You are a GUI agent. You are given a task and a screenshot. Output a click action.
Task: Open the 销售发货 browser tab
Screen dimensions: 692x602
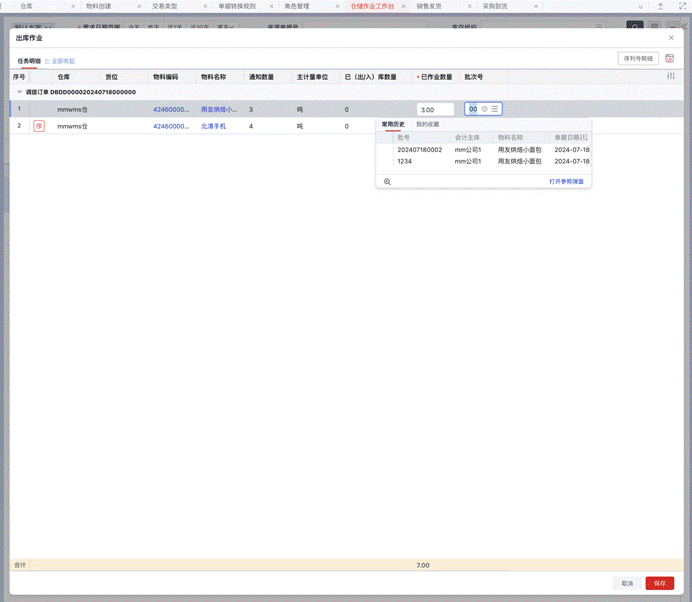(431, 6)
